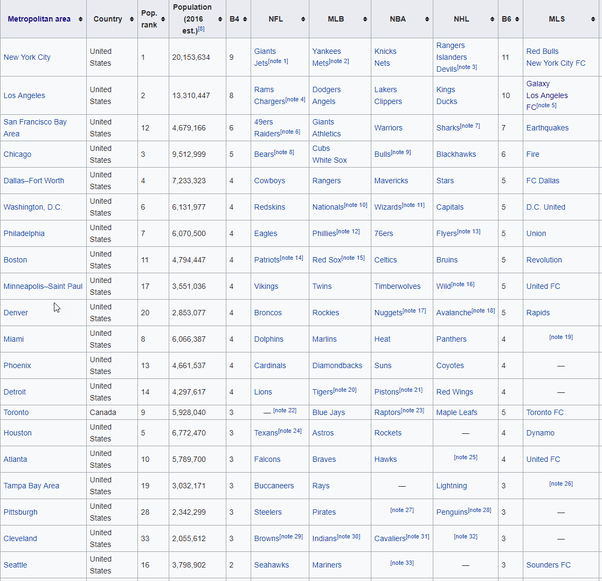The width and height of the screenshot is (602, 581).
Task: Sort by B6 column arrows
Action: (517, 19)
